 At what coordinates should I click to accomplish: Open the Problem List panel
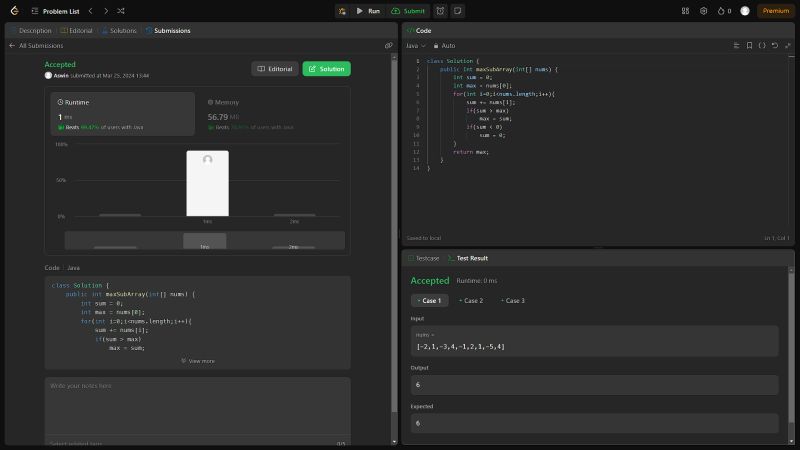click(x=55, y=11)
